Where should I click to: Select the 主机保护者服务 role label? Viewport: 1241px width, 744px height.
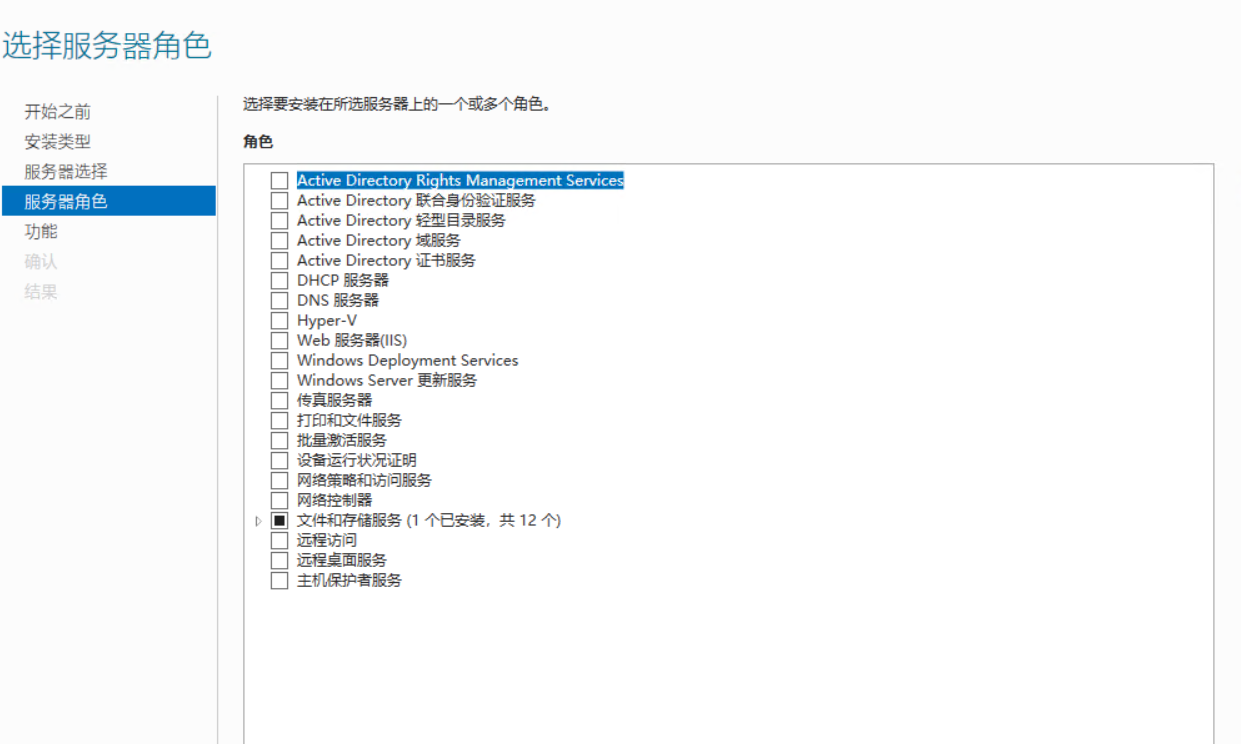349,581
